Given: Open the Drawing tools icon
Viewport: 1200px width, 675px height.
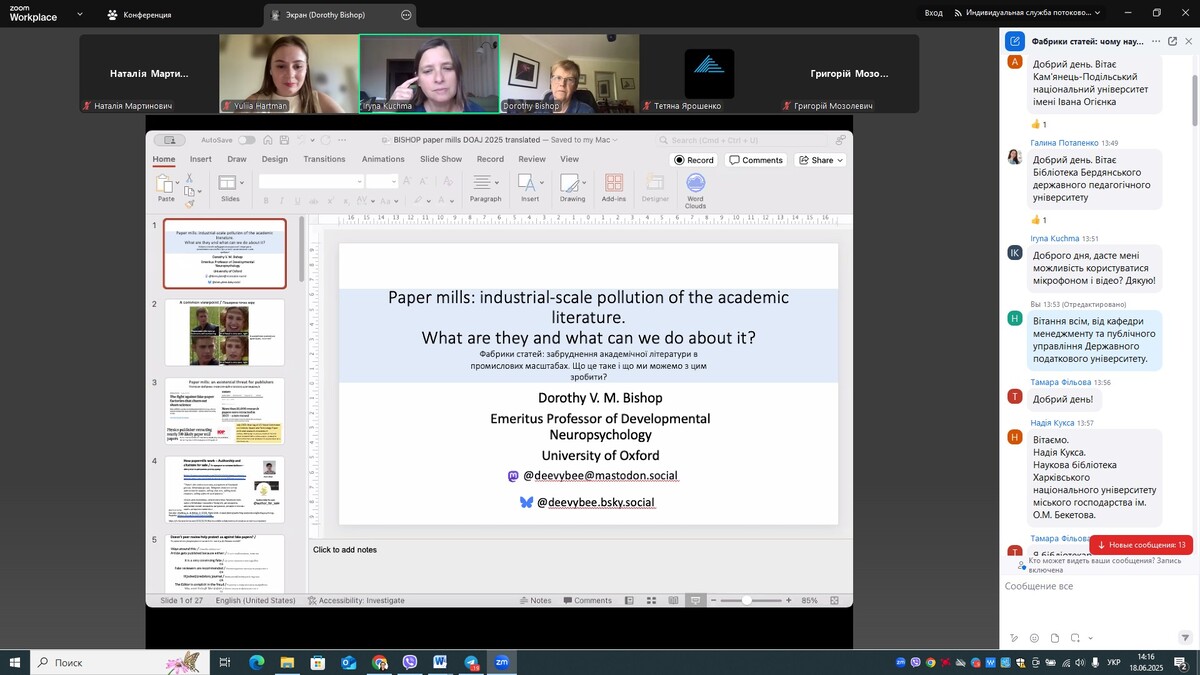Looking at the screenshot, I should 569,182.
